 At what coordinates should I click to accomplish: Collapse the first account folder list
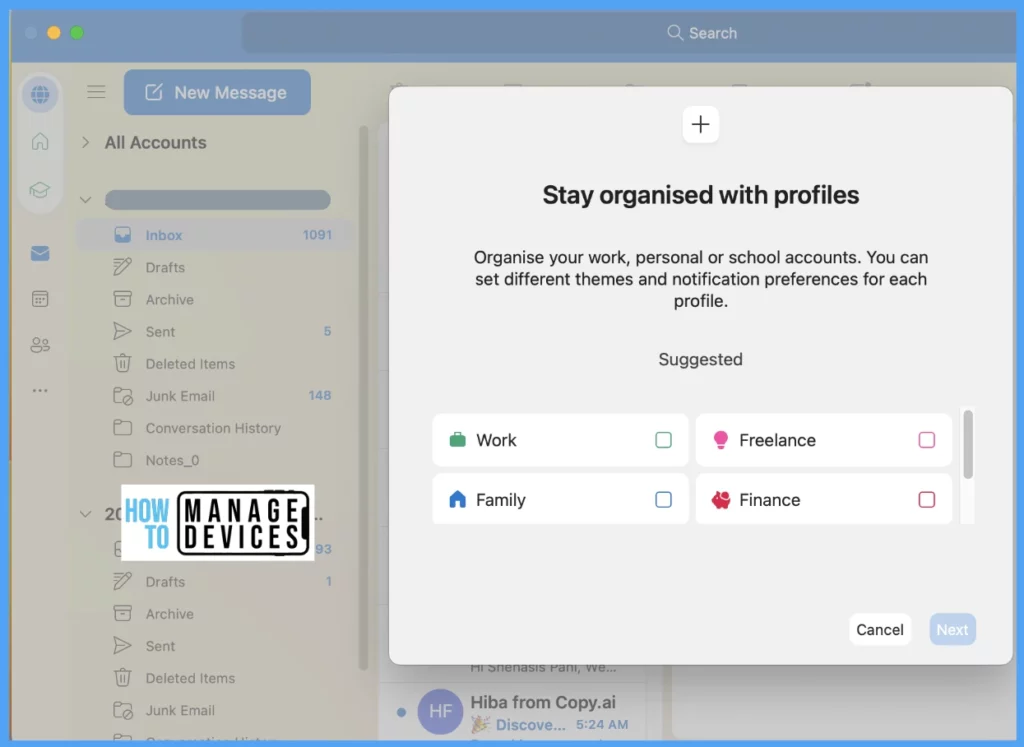pos(86,200)
